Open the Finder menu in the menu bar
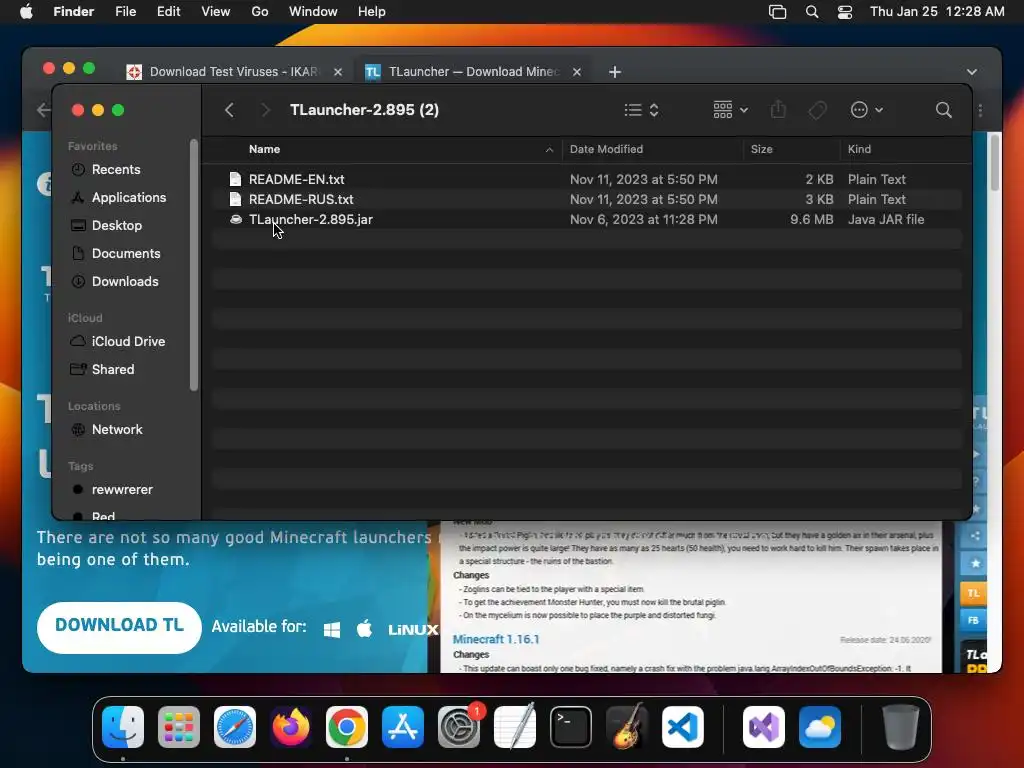This screenshot has width=1024, height=768. click(x=73, y=12)
